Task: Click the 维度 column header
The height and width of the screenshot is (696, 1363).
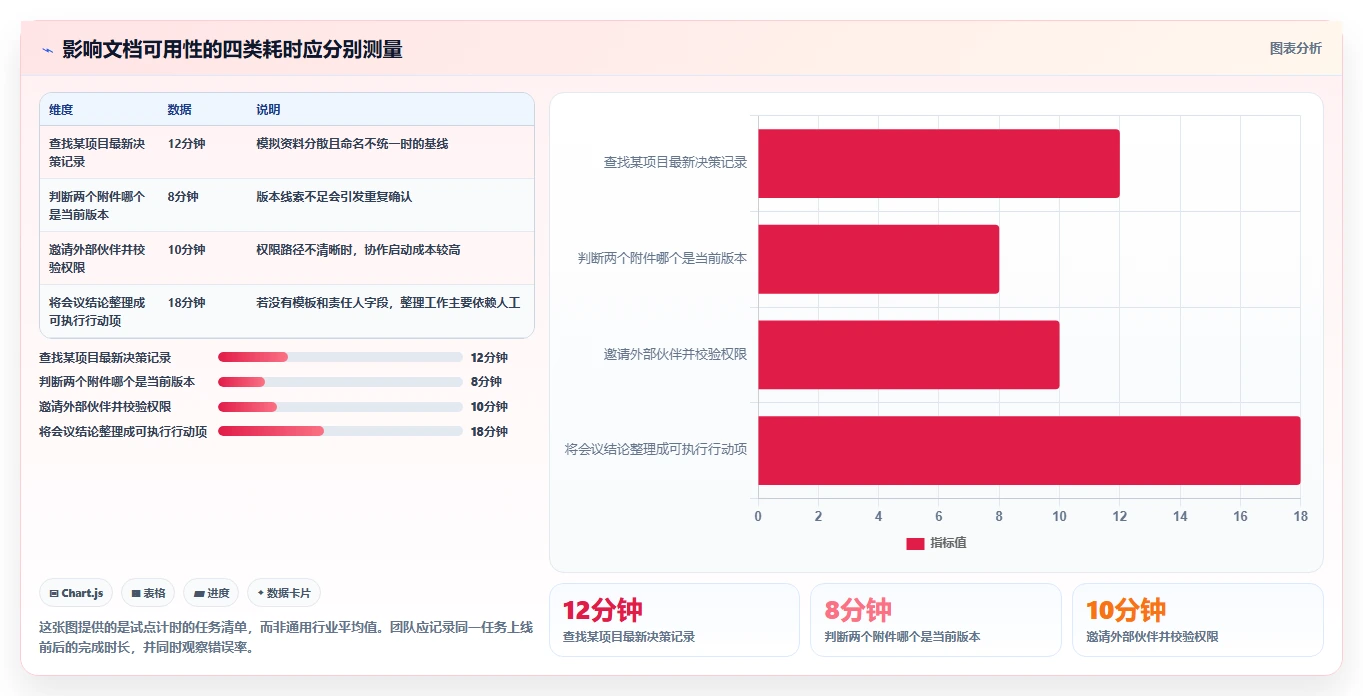Action: coord(61,110)
